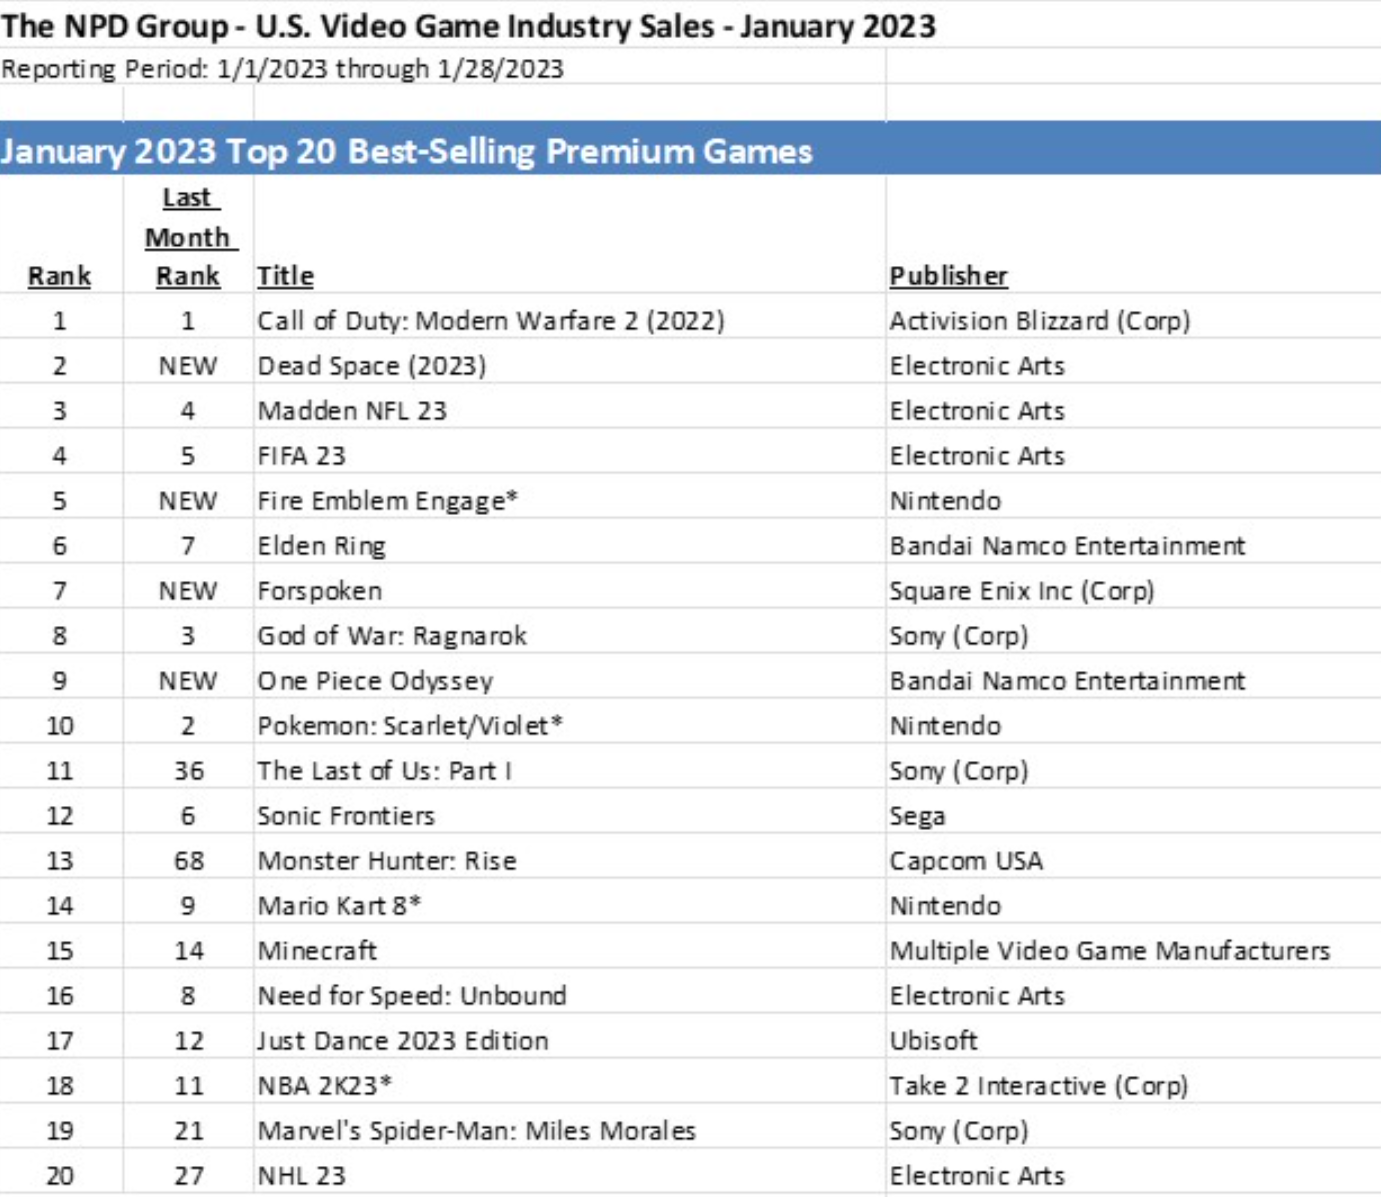Select the God of War: Ragnarok cell
Image resolution: width=1381 pixels, height=1197 pixels.
tap(391, 636)
